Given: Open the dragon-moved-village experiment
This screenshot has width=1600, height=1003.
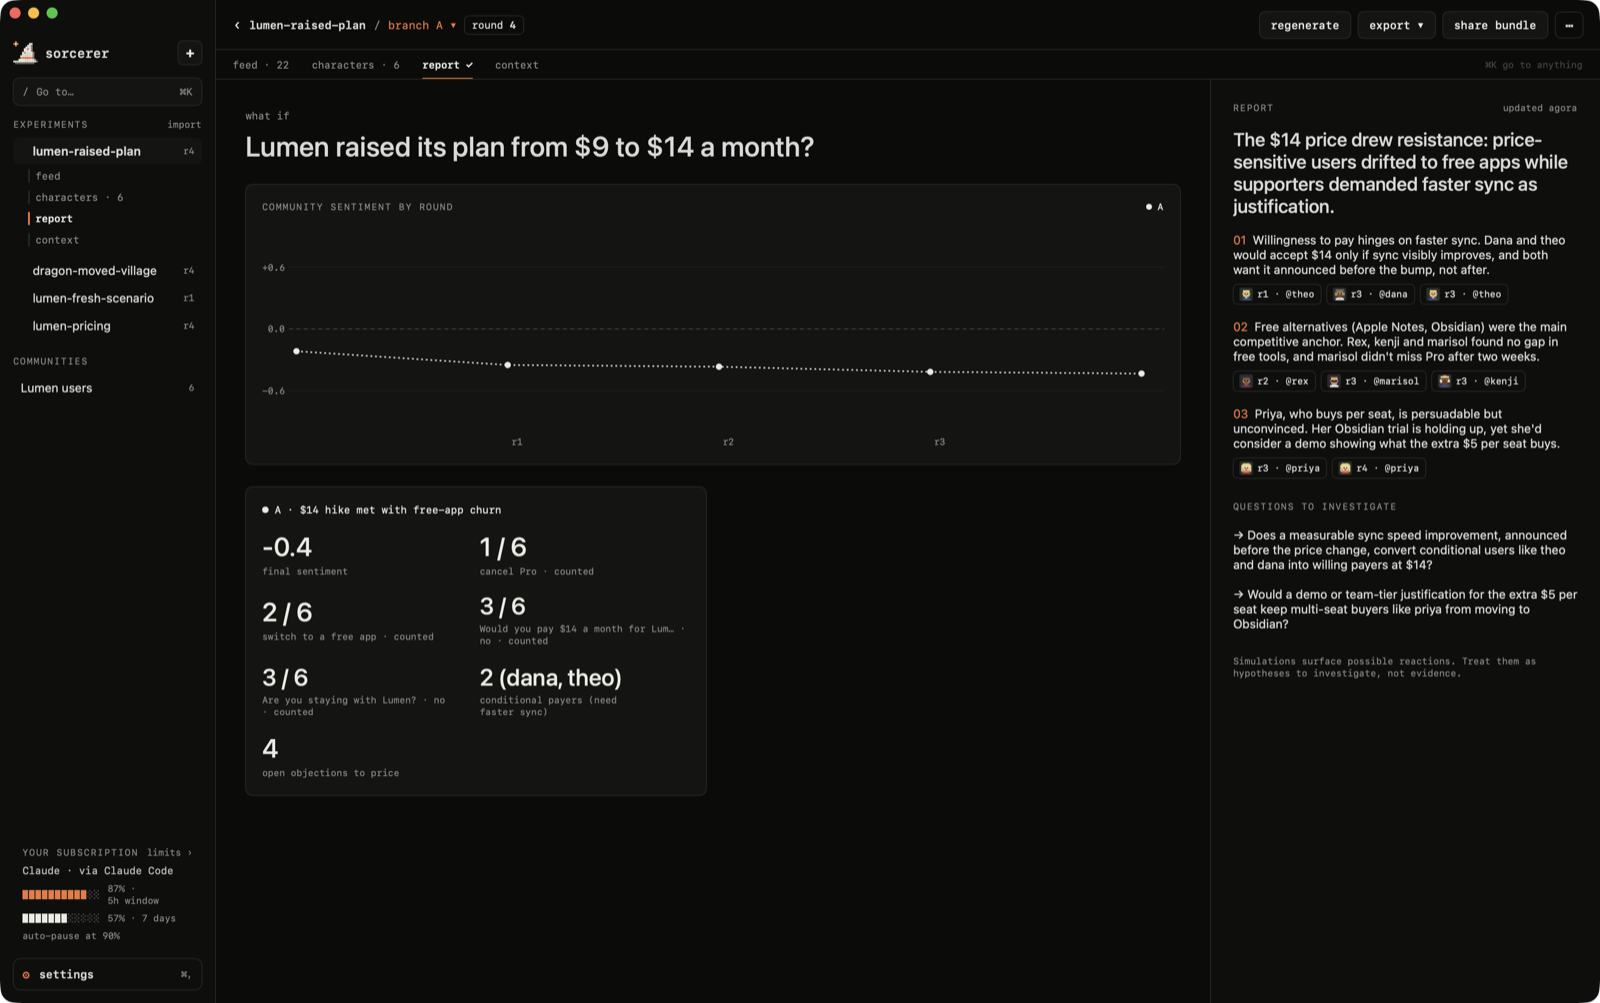Looking at the screenshot, I should (107, 271).
